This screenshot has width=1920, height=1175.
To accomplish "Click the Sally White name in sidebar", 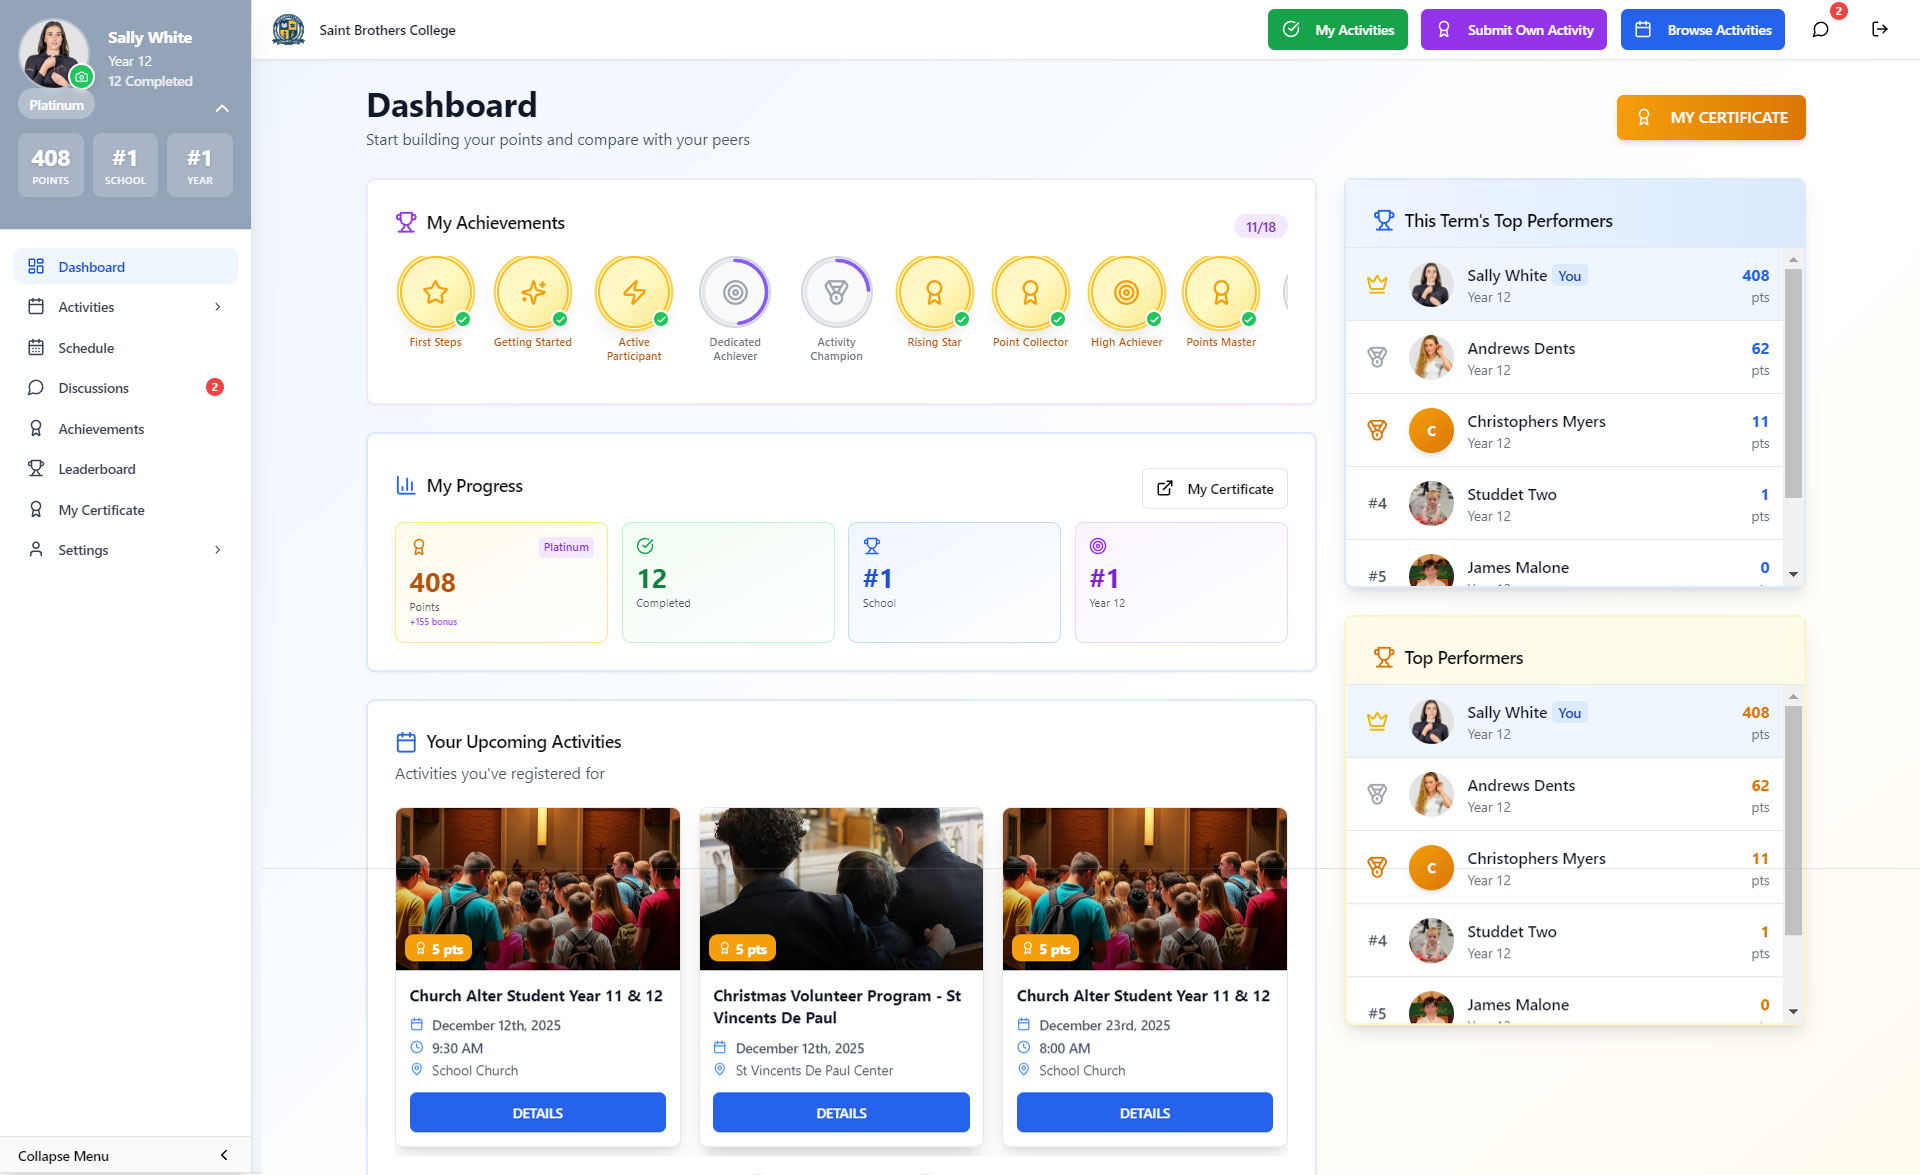I will coord(150,37).
